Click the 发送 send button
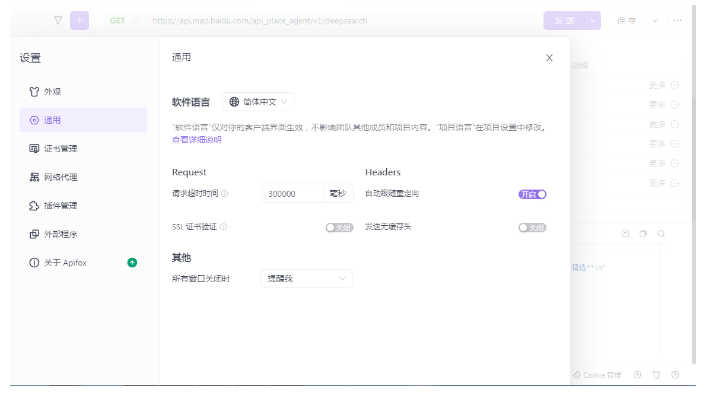The height and width of the screenshot is (393, 705). tap(564, 21)
